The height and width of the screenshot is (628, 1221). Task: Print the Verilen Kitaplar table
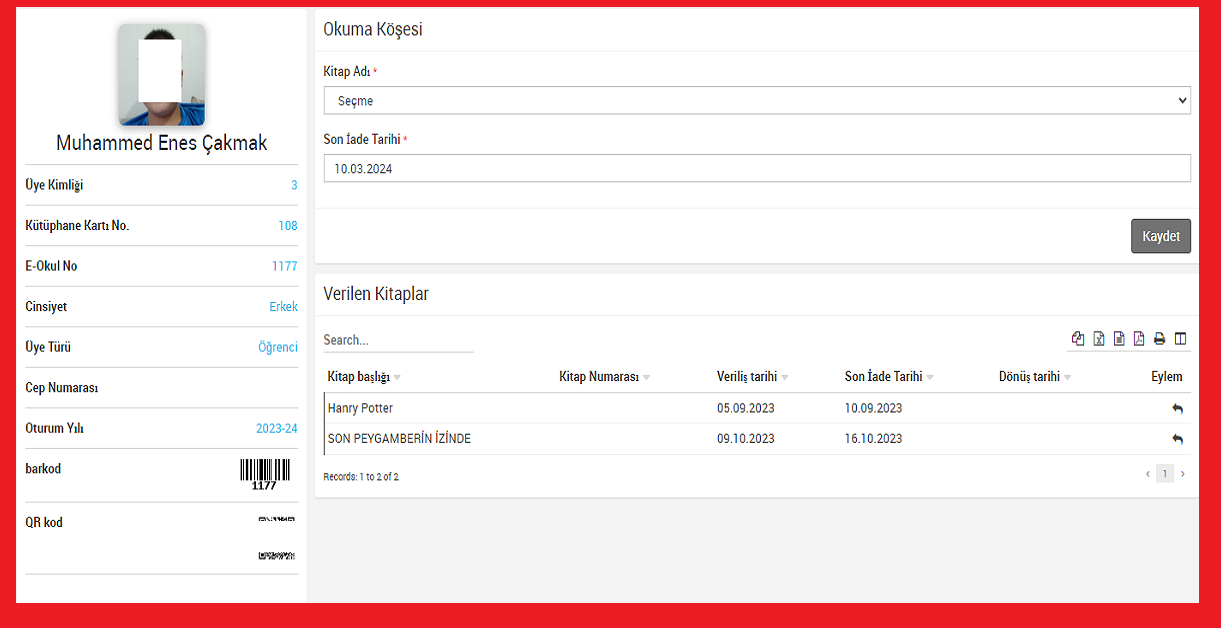1160,339
